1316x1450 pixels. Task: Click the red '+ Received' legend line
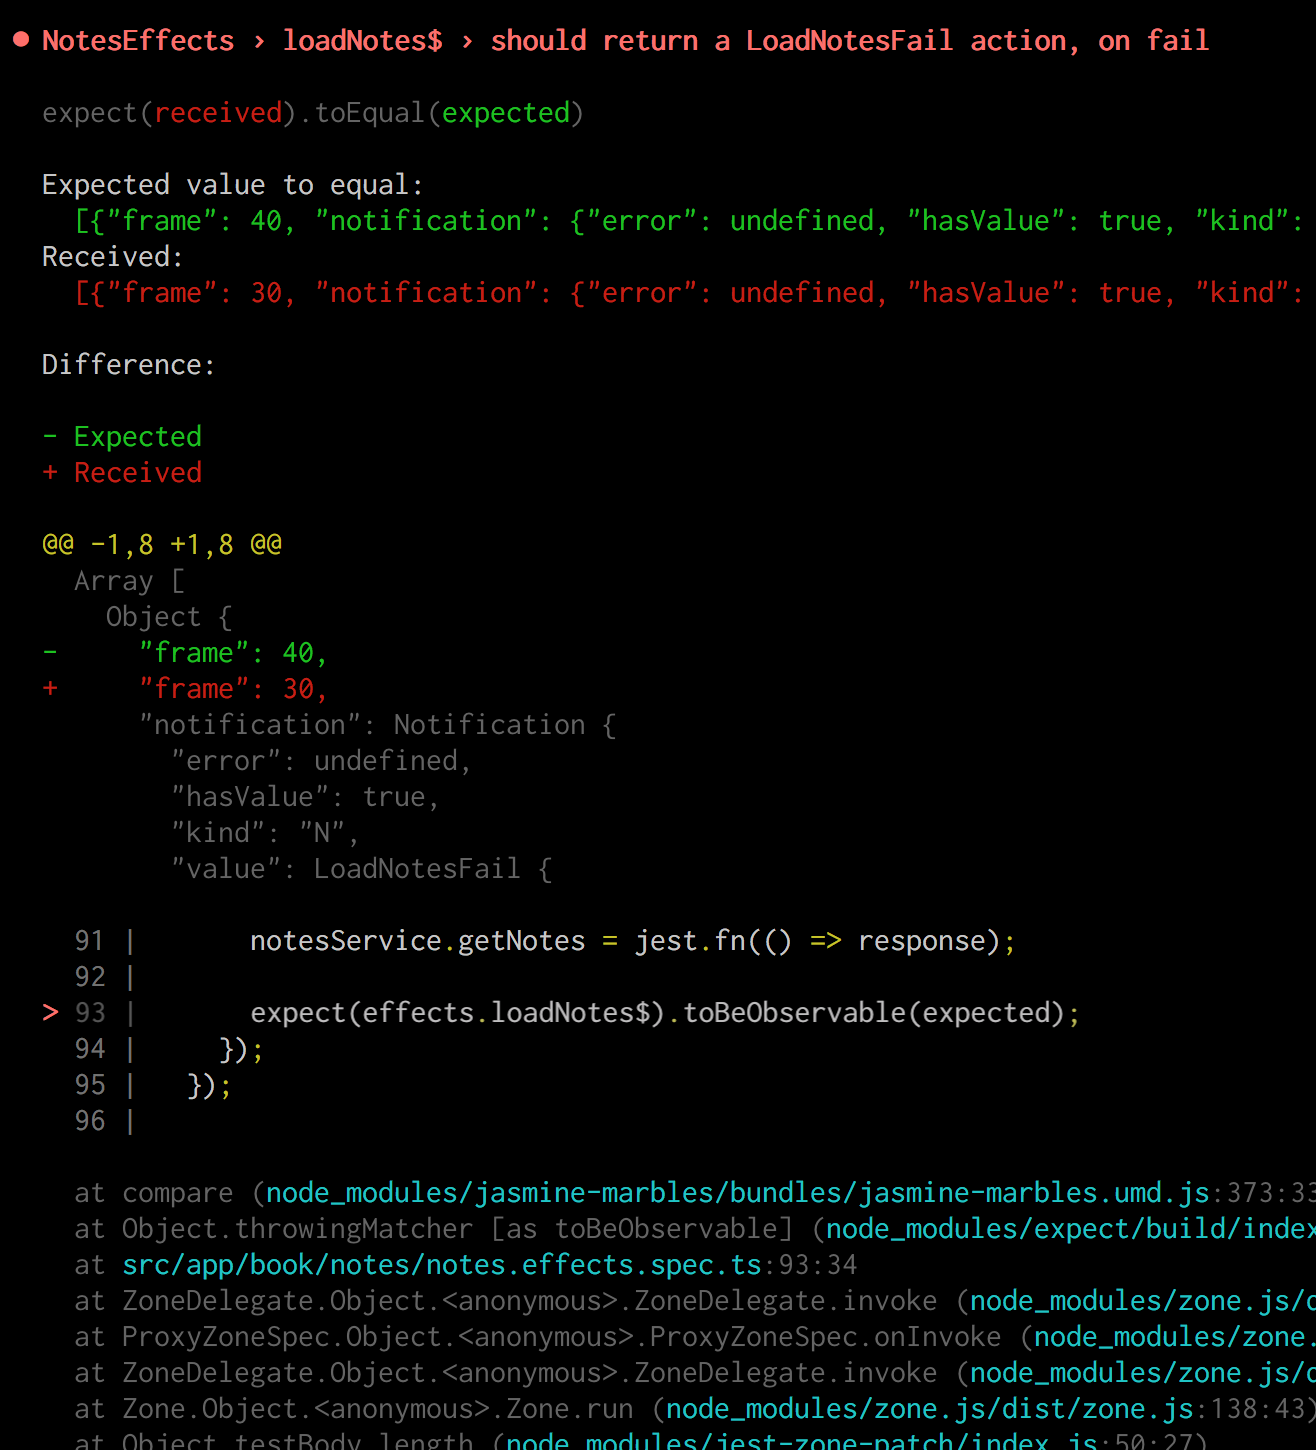coord(122,473)
